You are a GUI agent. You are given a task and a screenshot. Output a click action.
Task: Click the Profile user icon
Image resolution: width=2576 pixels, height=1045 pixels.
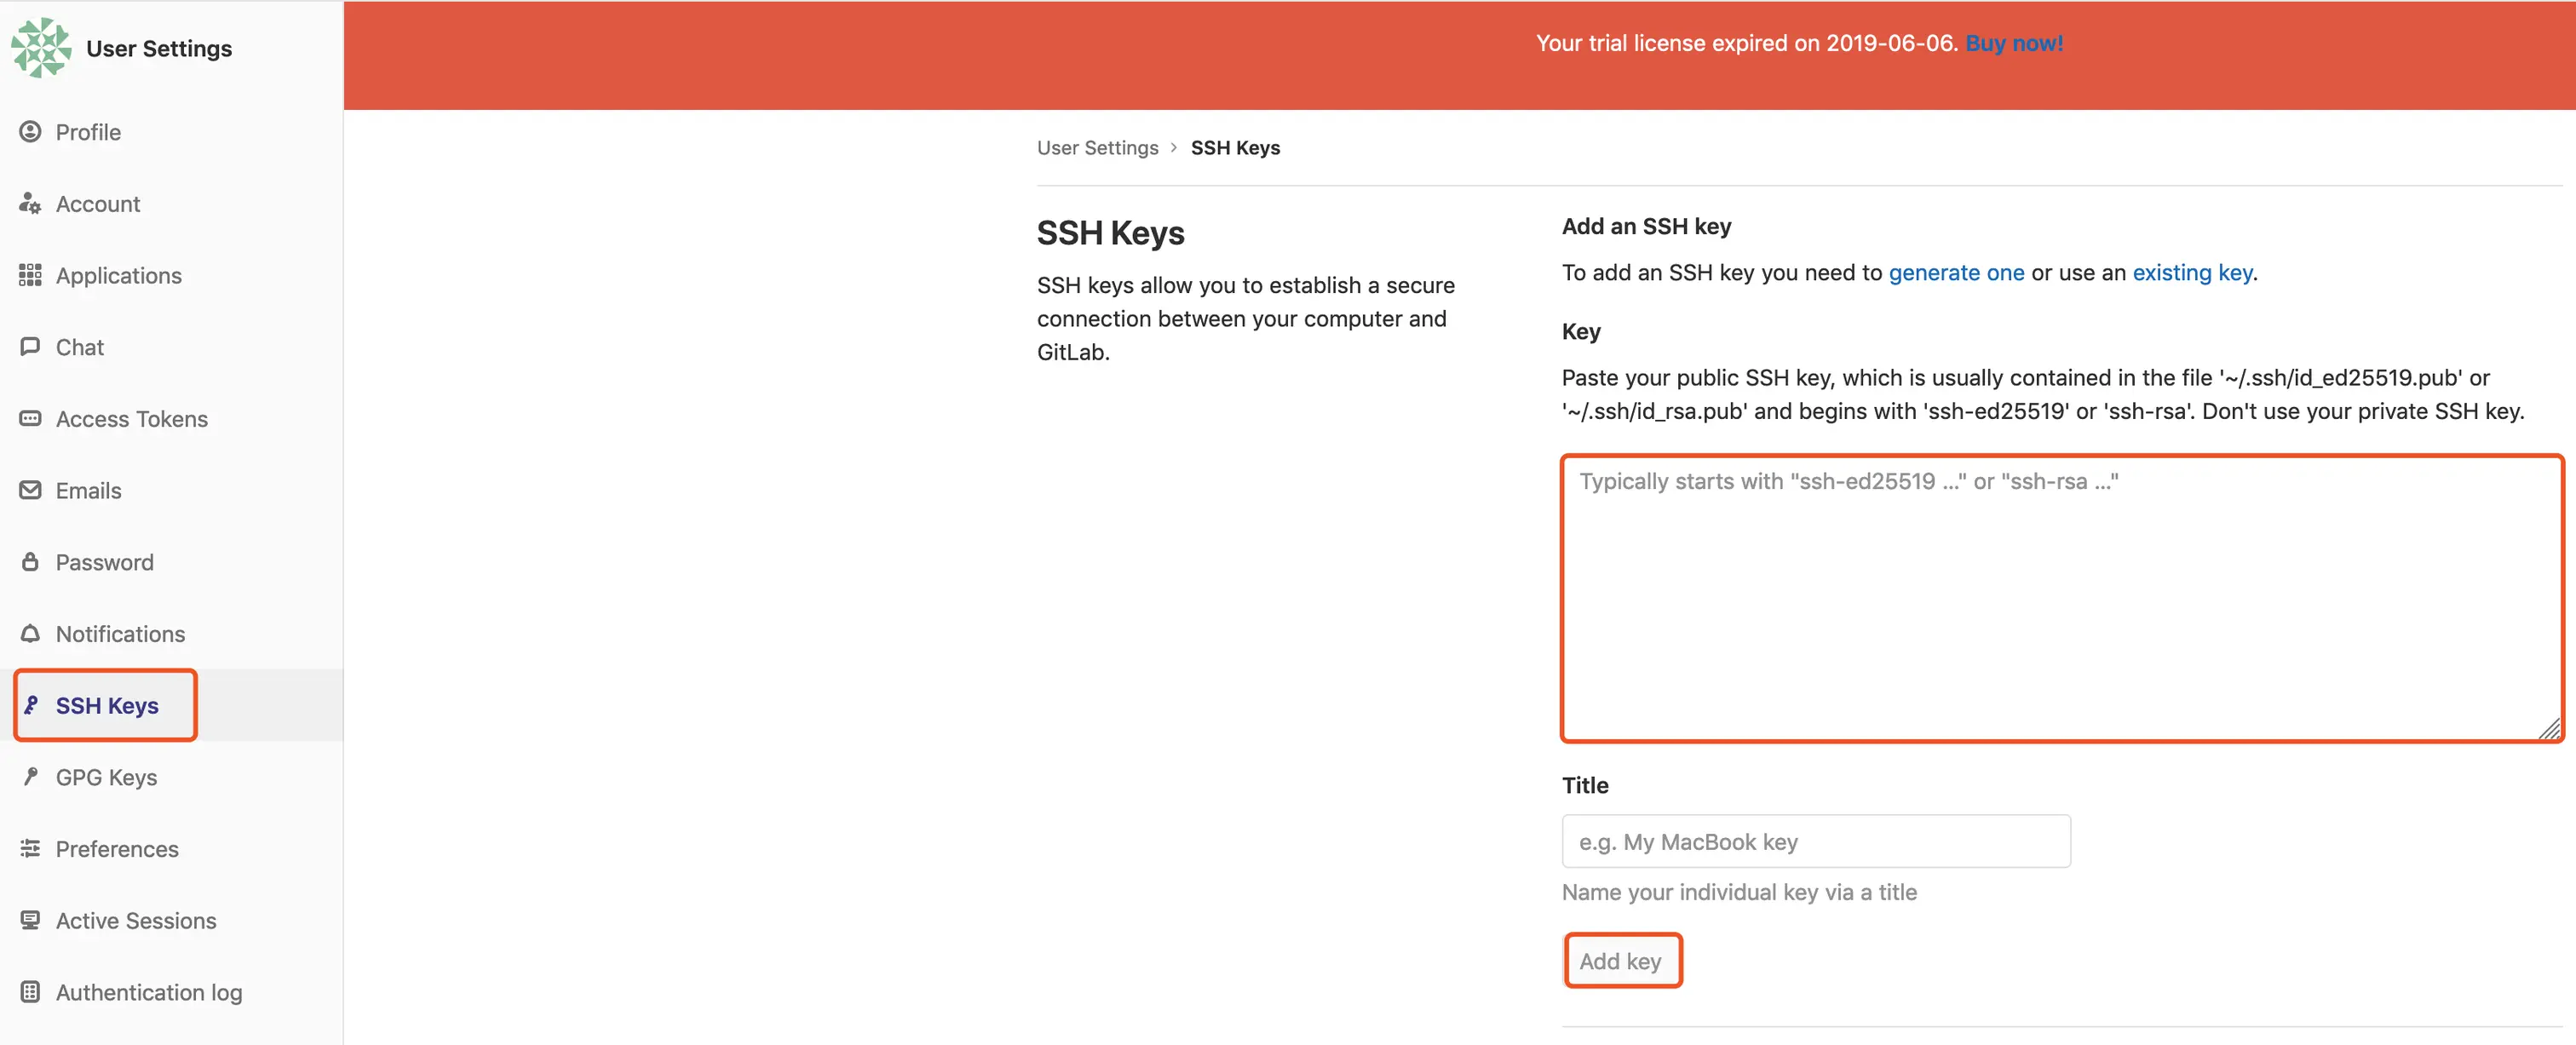coord(30,132)
